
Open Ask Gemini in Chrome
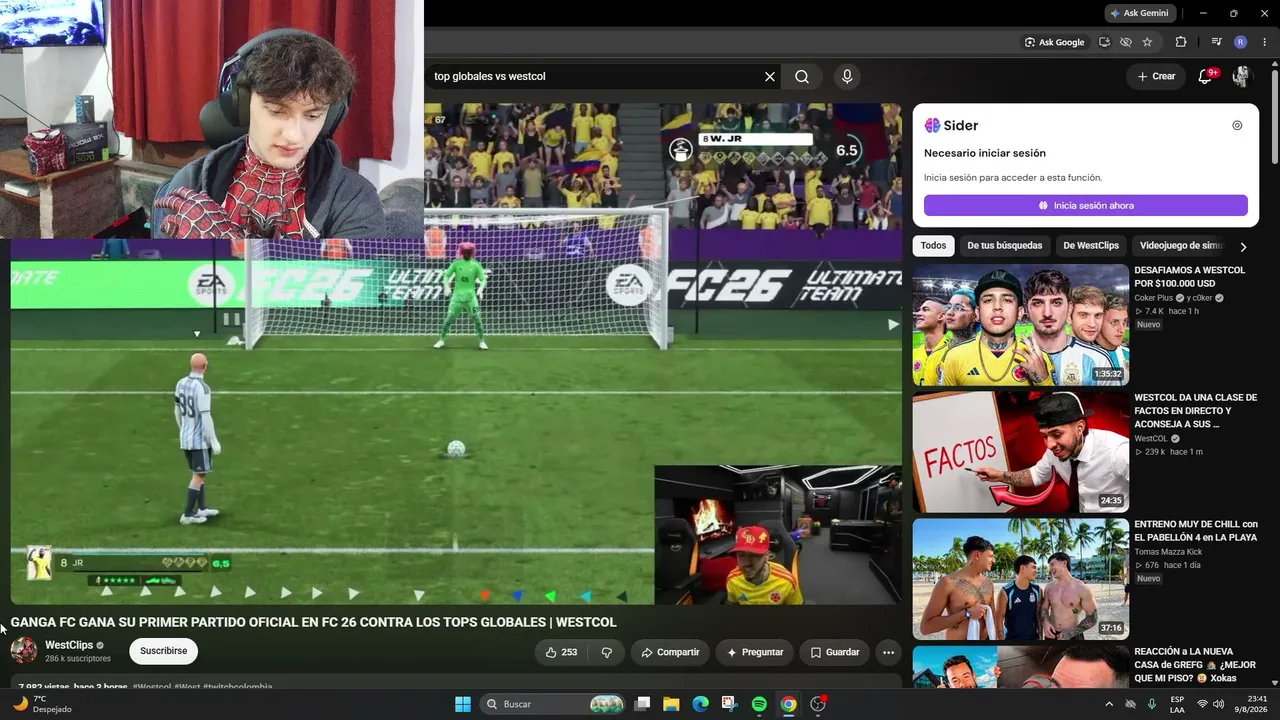[1140, 13]
